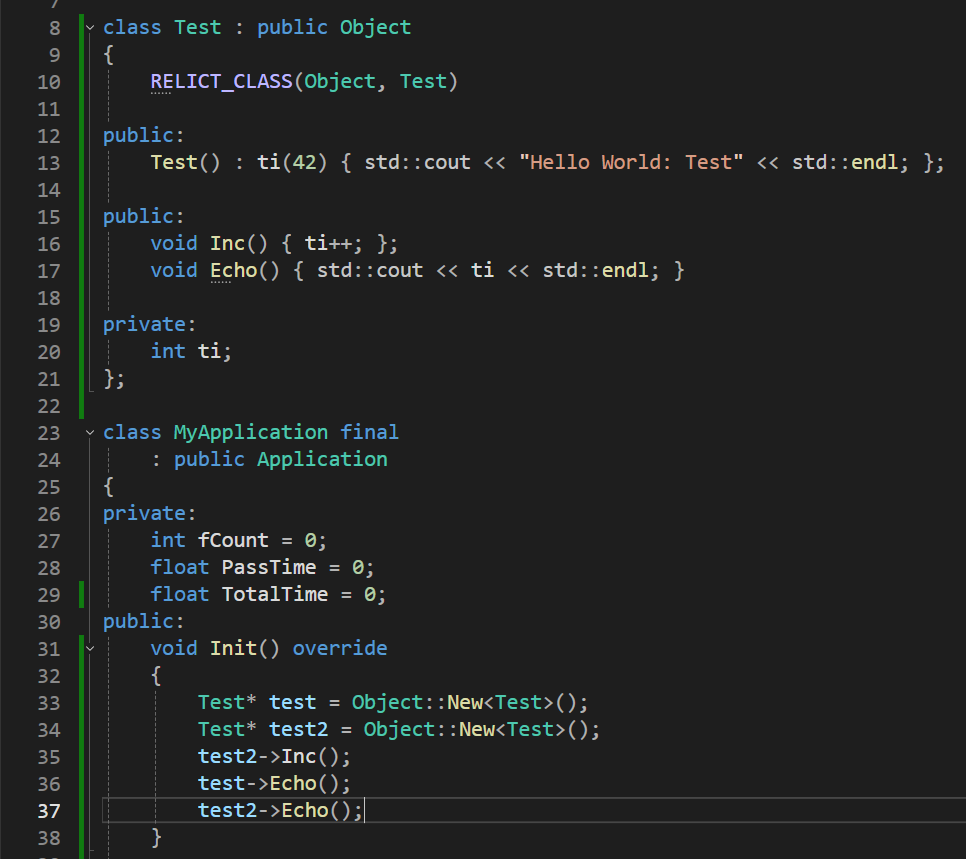Click the Application base class name
The width and height of the screenshot is (966, 859).
[x=322, y=460]
